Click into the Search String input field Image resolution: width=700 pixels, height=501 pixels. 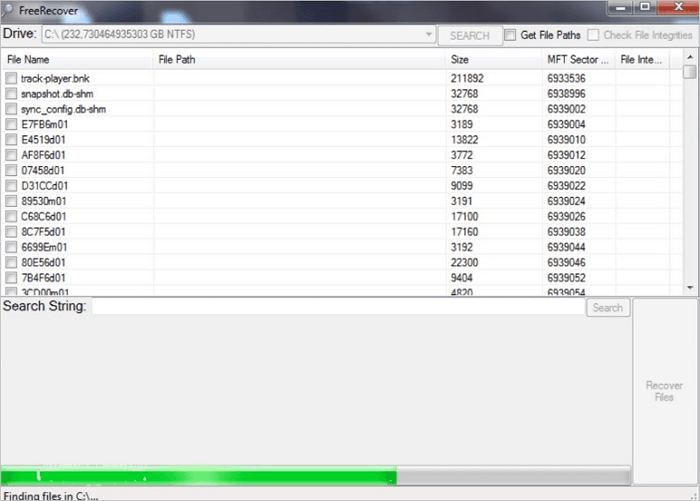pos(338,307)
